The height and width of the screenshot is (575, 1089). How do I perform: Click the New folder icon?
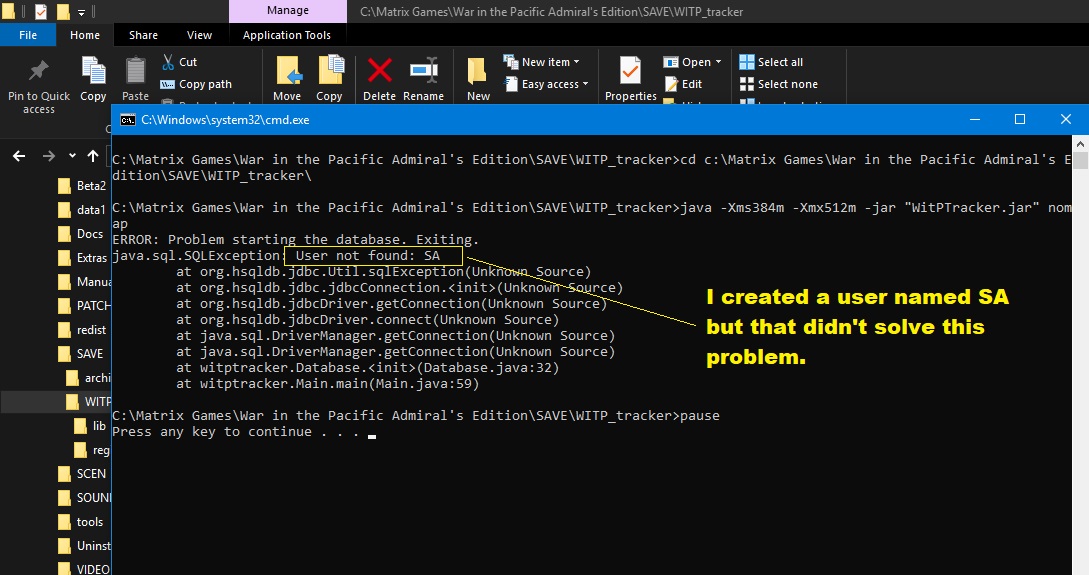pos(478,71)
